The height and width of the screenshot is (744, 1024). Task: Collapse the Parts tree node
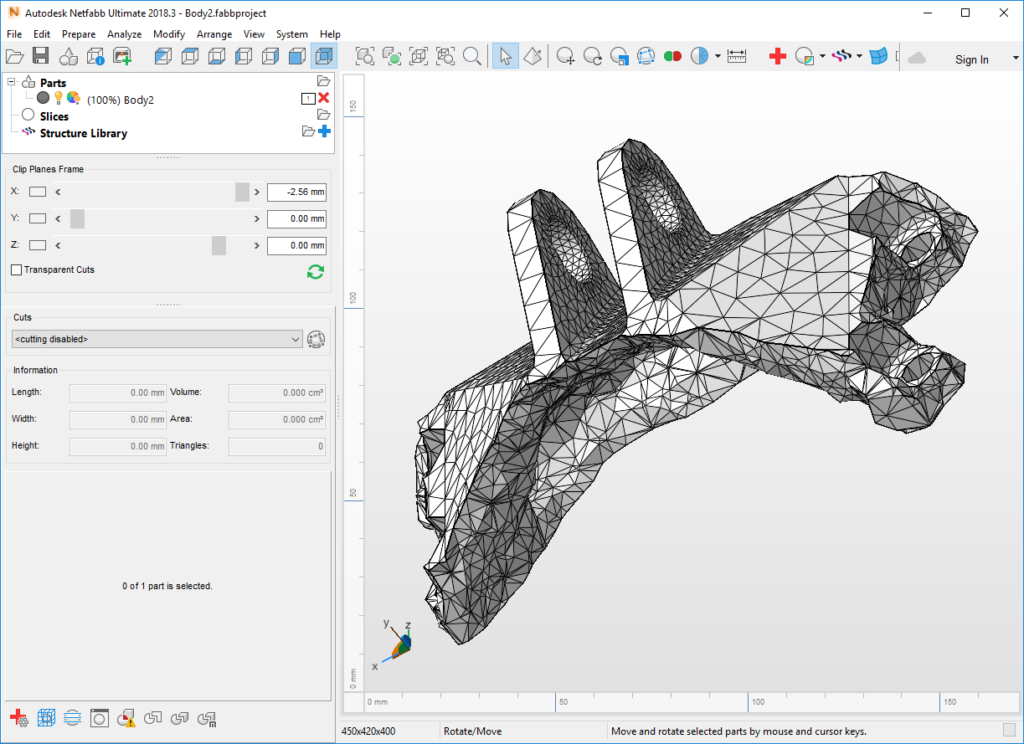[x=12, y=83]
